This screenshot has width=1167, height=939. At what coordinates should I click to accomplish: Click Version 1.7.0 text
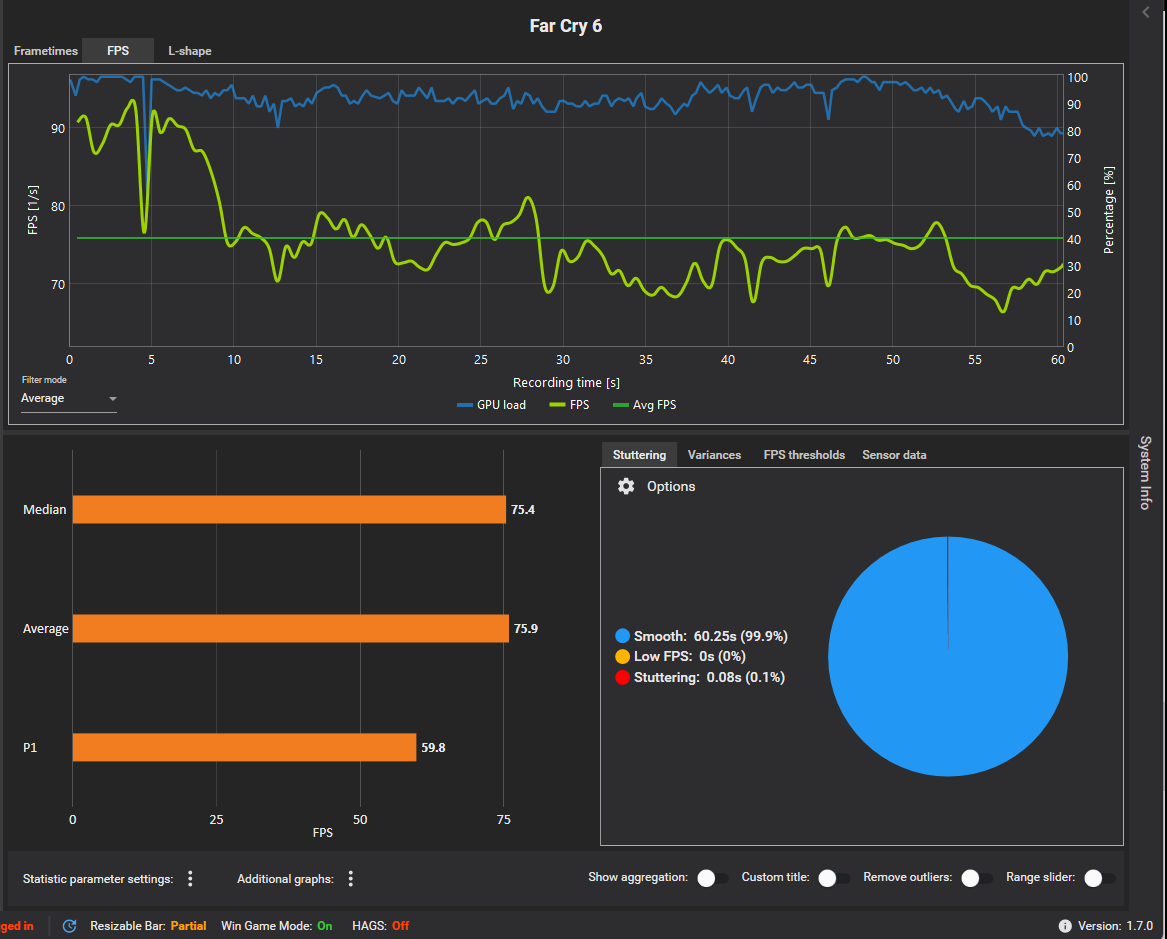tap(1115, 926)
